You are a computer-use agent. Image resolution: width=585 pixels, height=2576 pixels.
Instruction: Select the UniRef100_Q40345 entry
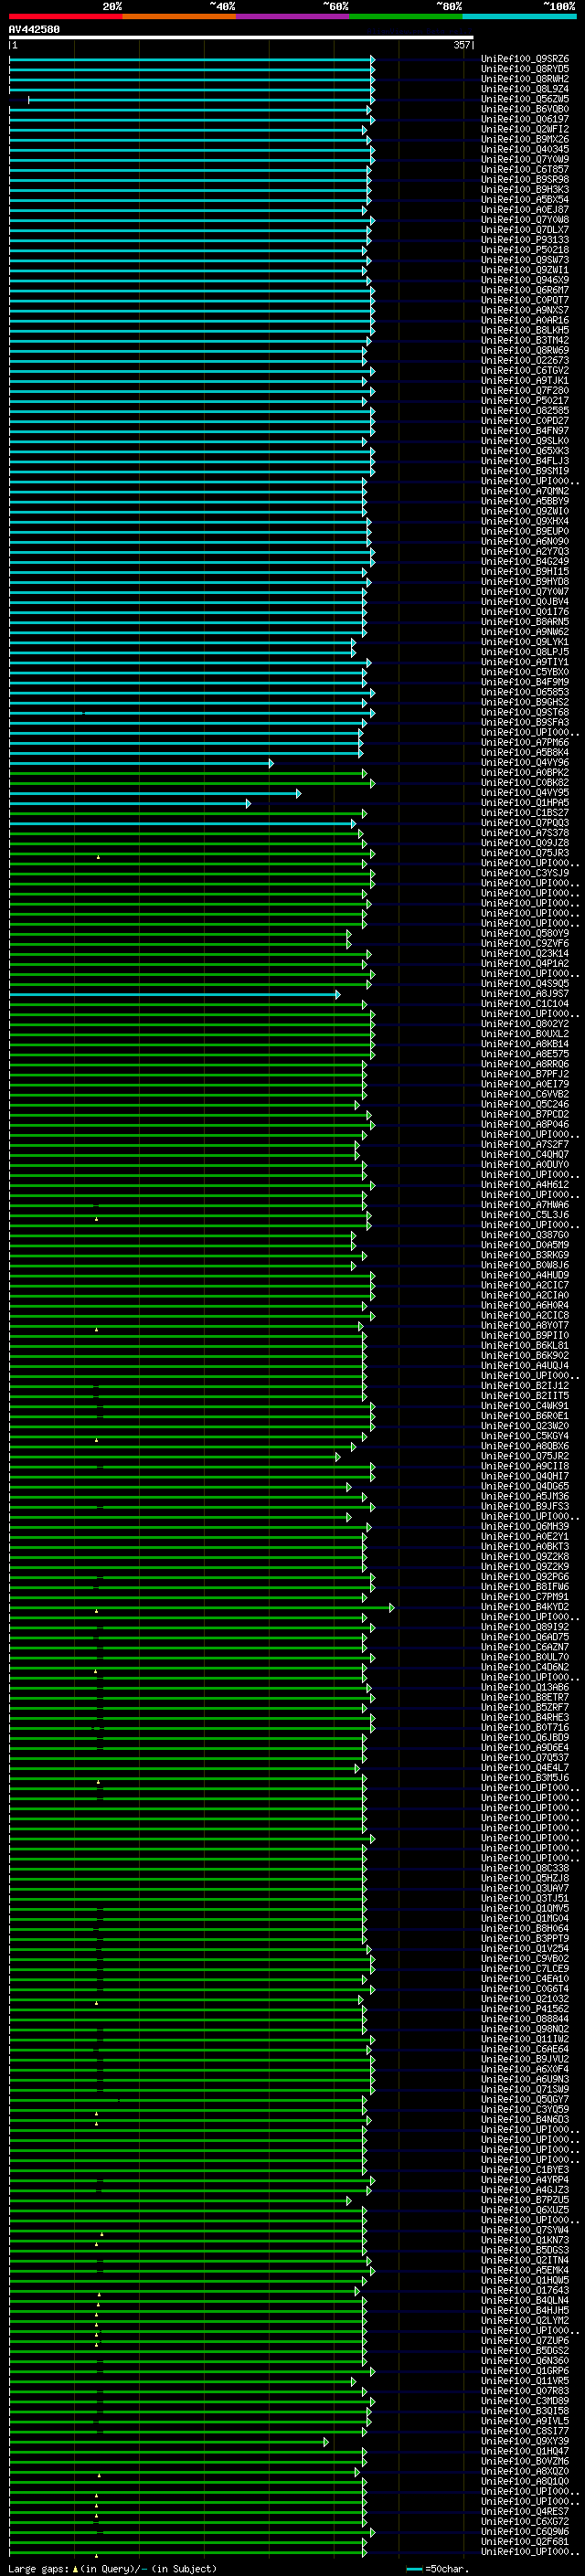pos(525,149)
